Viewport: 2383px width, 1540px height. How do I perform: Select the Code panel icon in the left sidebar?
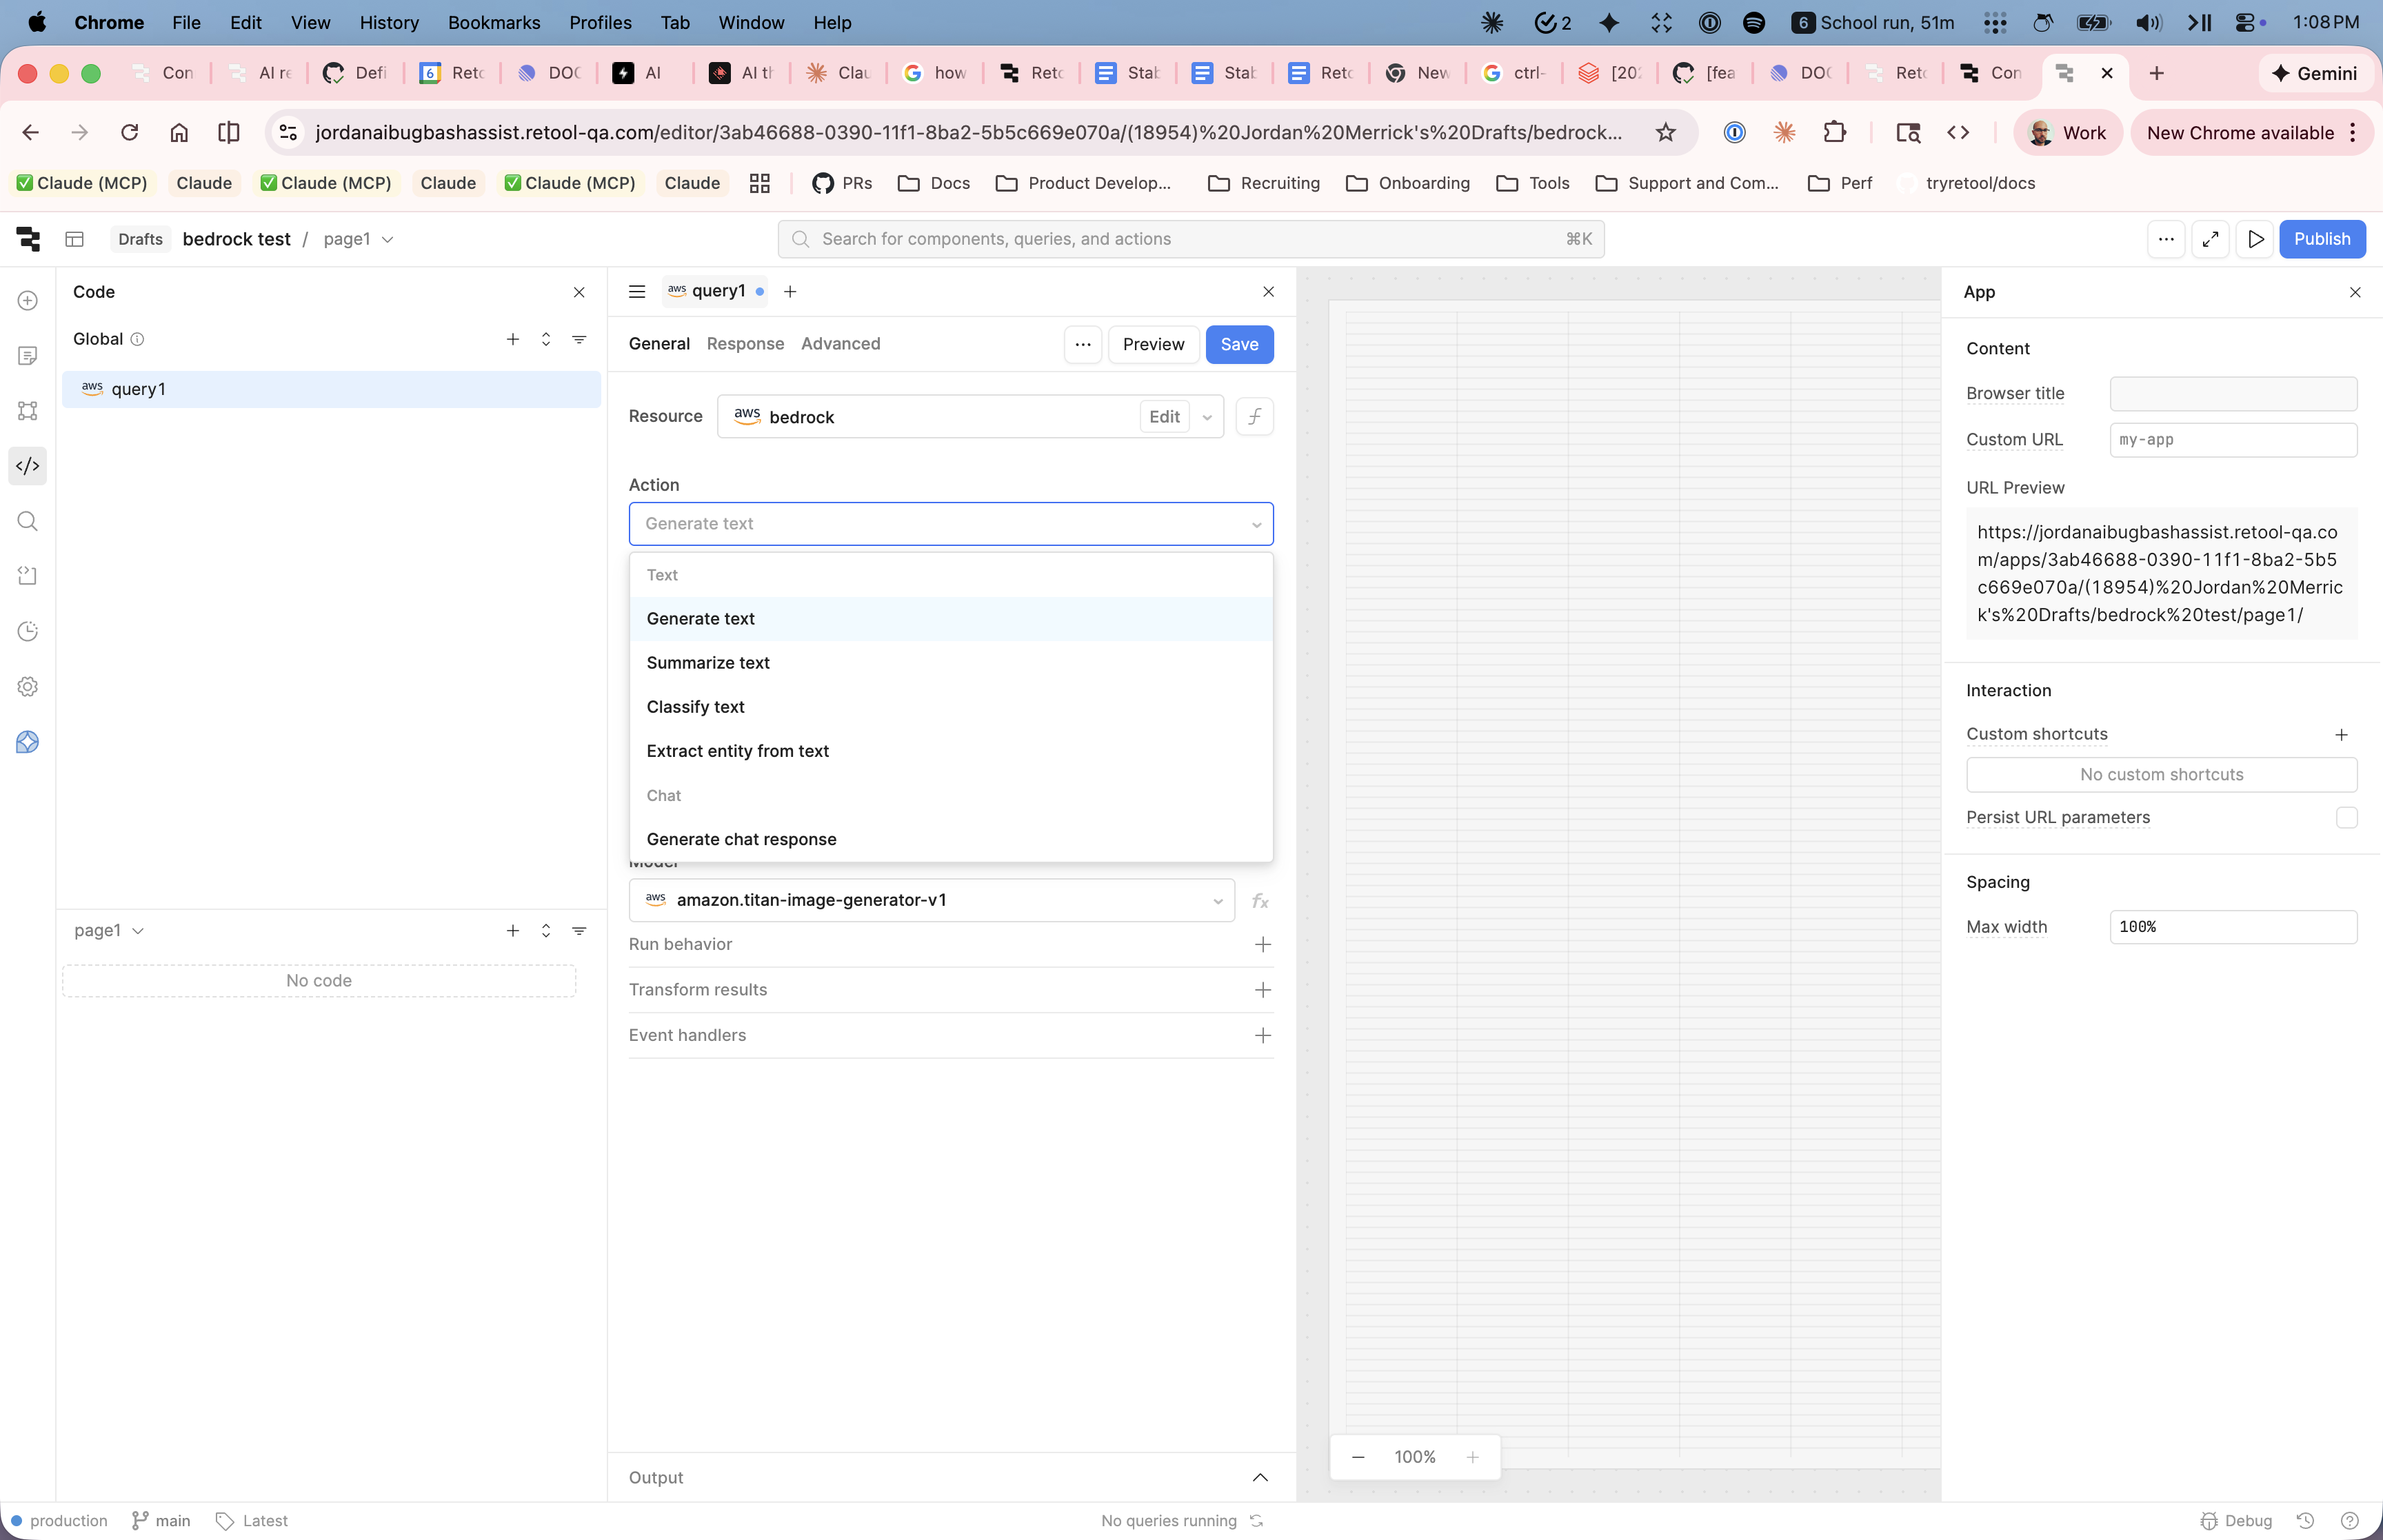click(27, 466)
